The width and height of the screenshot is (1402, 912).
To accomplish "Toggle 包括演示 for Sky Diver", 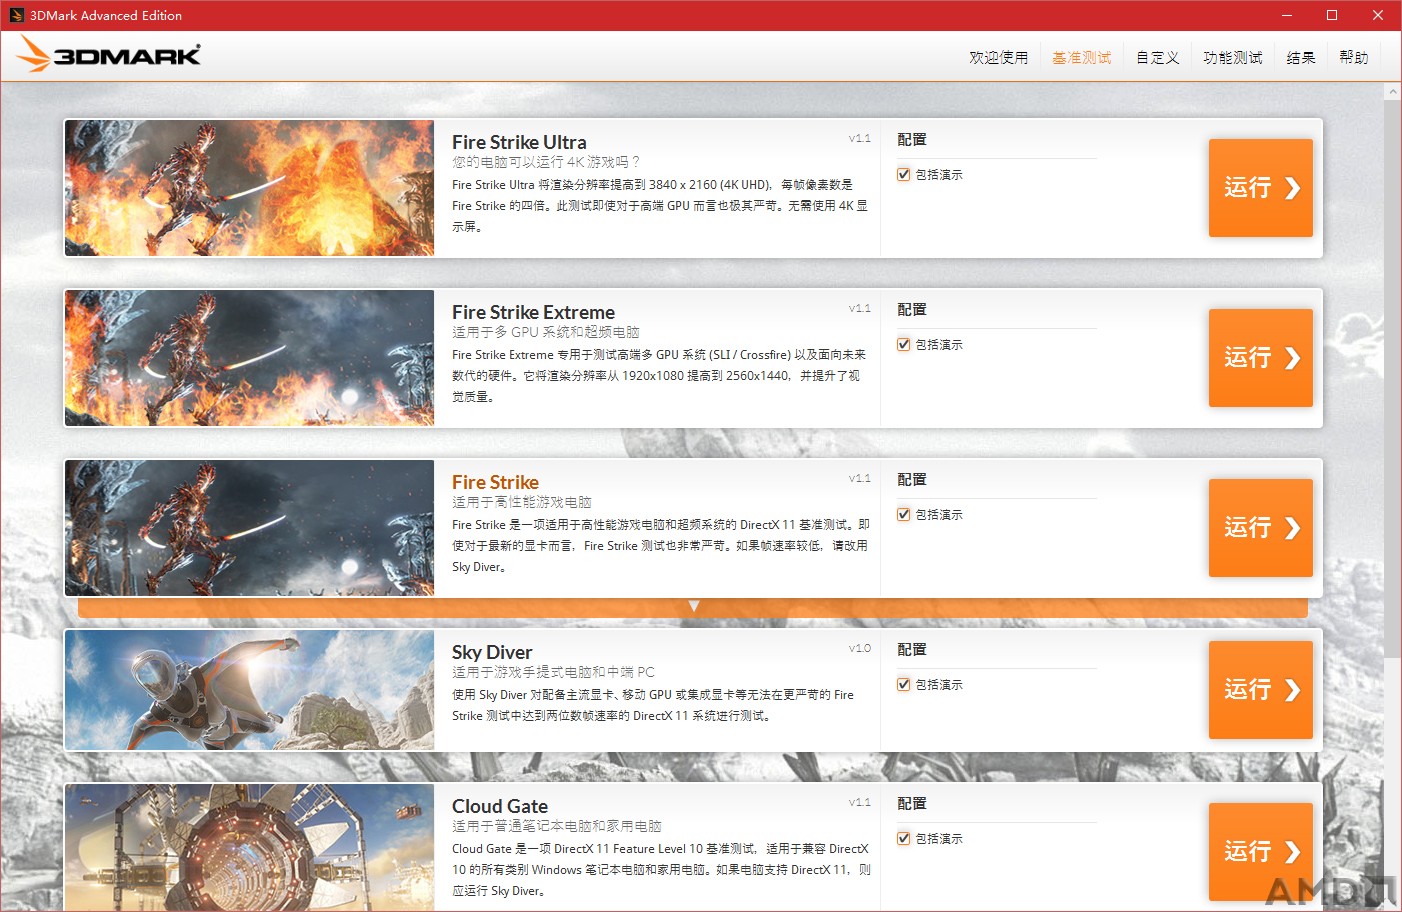I will (904, 684).
